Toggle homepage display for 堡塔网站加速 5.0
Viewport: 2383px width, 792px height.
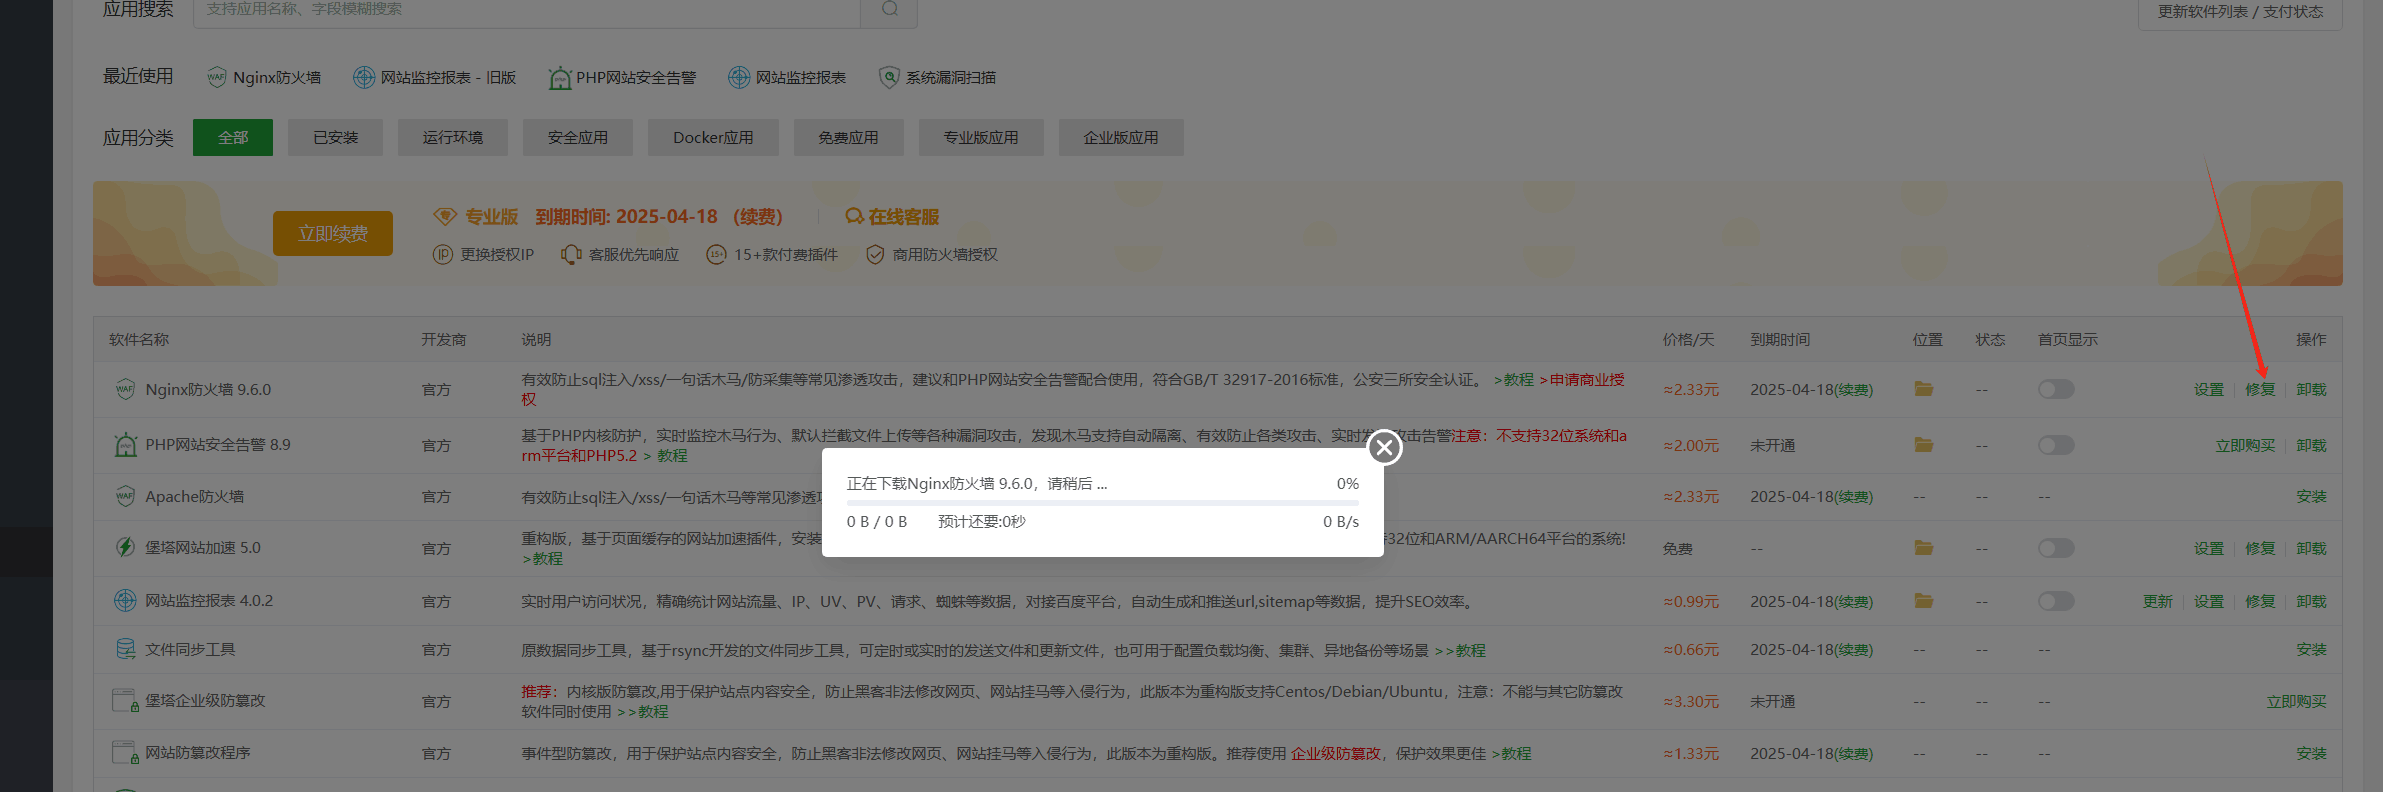2056,548
